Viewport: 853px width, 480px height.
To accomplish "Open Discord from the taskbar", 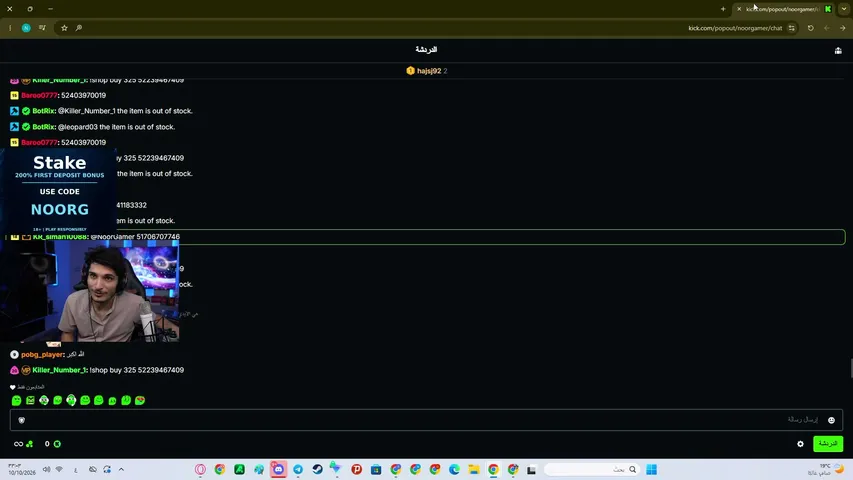I will click(x=278, y=469).
